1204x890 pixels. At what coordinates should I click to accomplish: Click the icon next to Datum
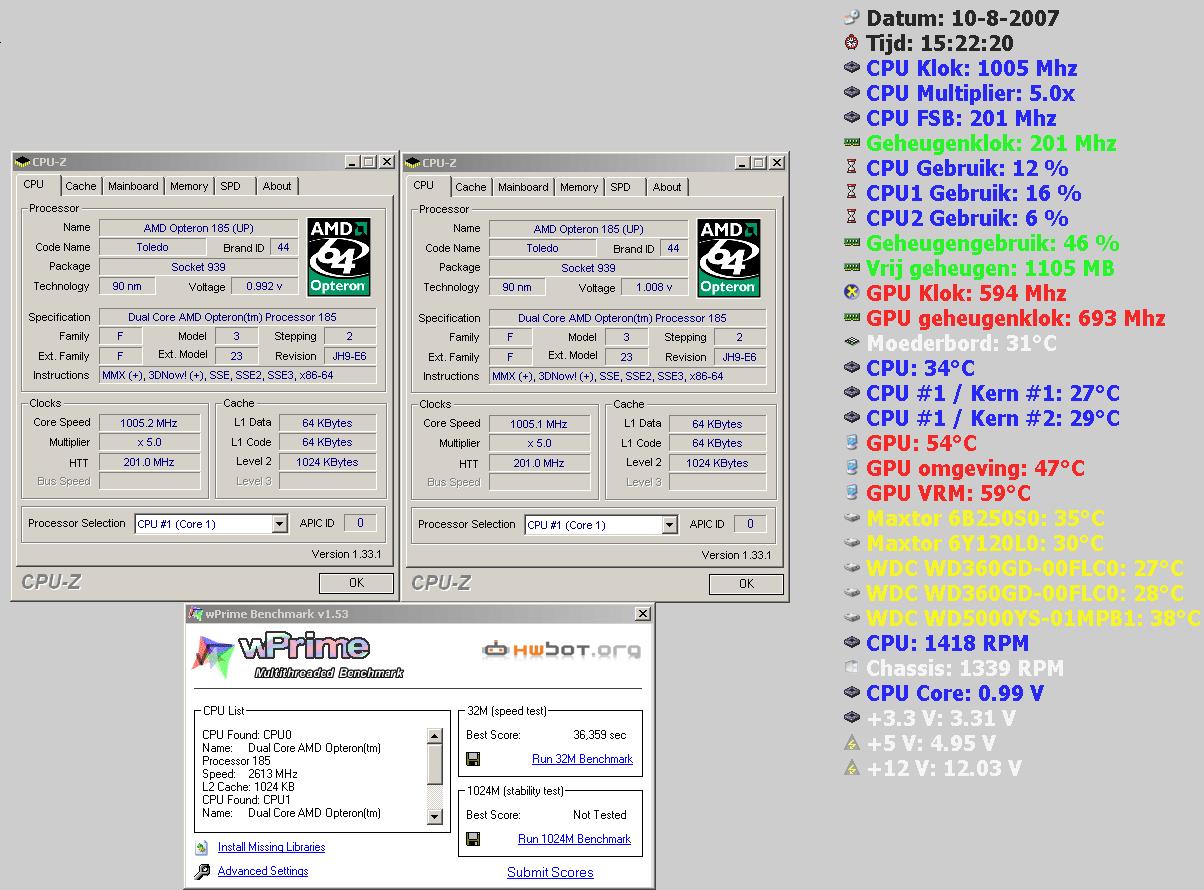(x=852, y=18)
